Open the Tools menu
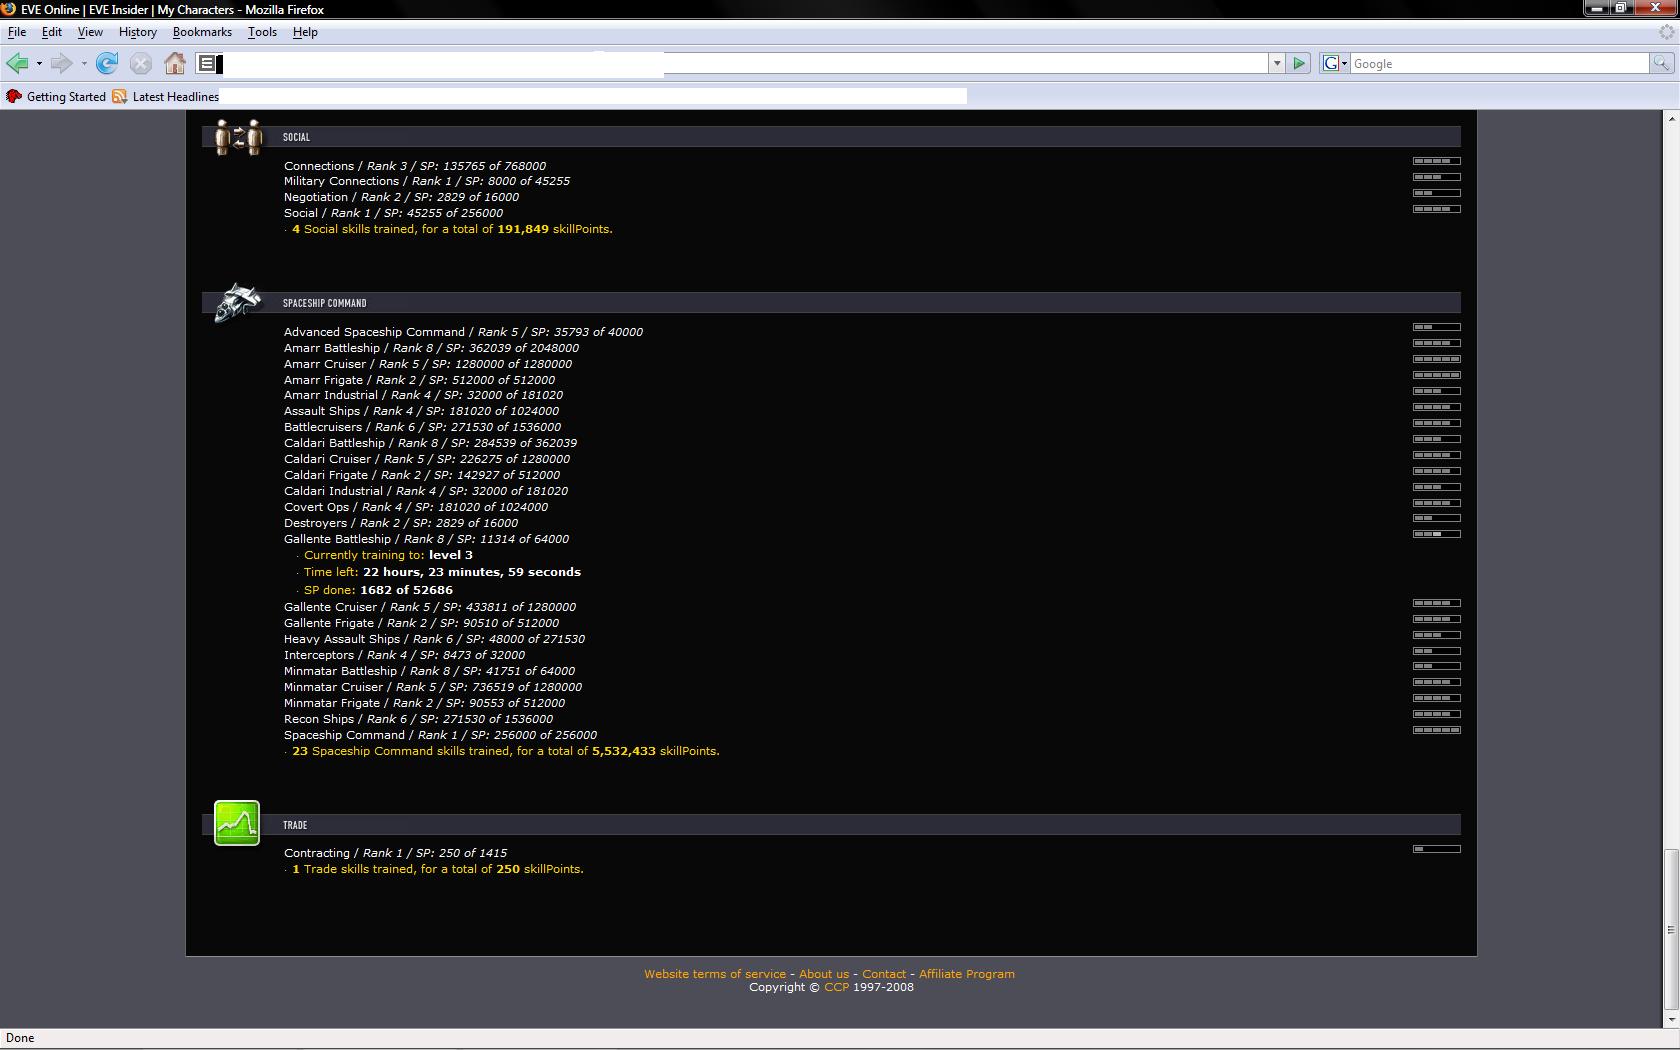Viewport: 1680px width, 1050px height. point(262,32)
